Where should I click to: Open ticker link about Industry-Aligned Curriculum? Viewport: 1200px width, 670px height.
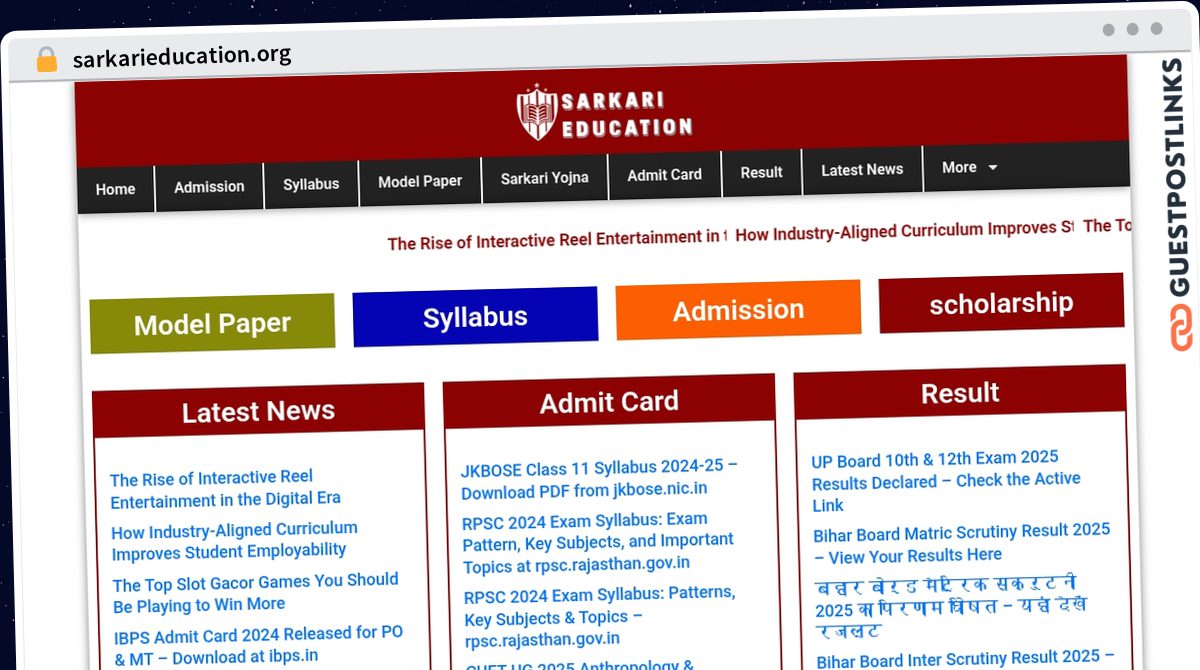pyautogui.click(x=904, y=231)
